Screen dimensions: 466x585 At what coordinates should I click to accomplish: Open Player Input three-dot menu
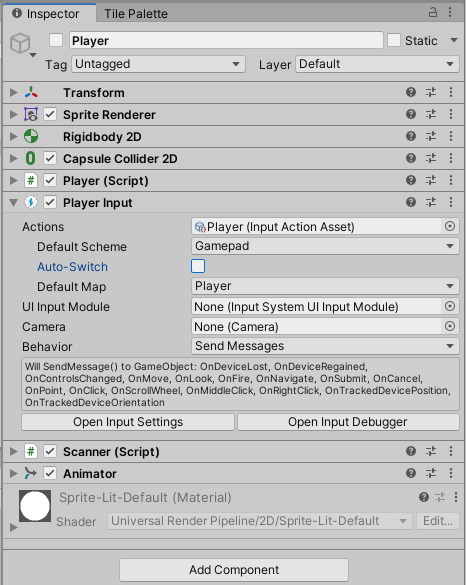coord(451,202)
